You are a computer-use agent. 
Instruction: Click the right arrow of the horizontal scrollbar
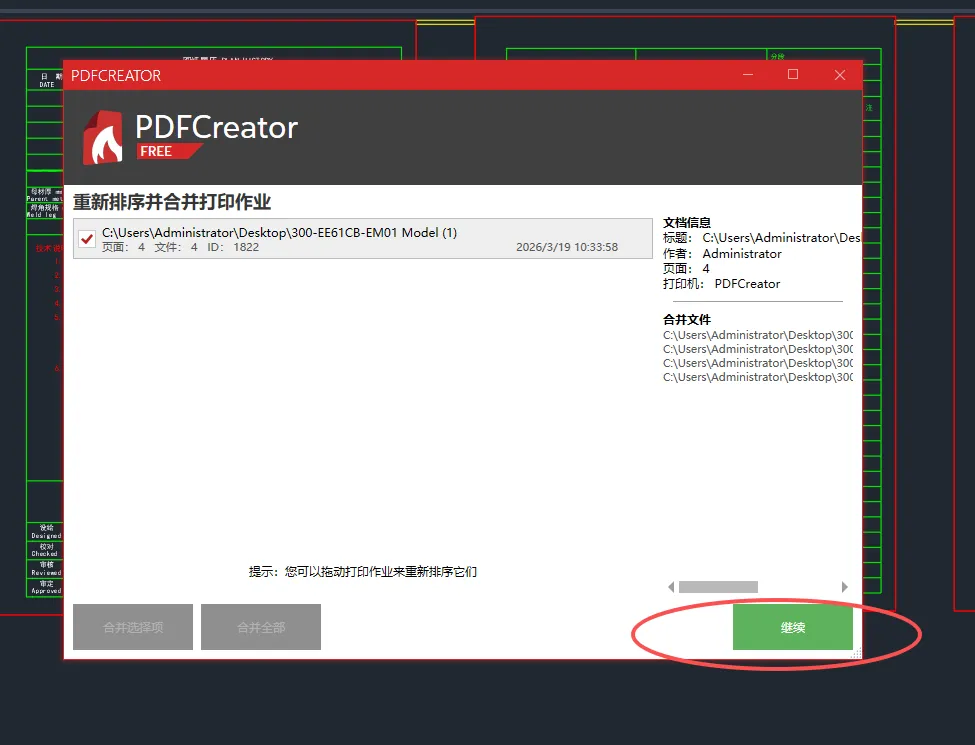pos(844,587)
